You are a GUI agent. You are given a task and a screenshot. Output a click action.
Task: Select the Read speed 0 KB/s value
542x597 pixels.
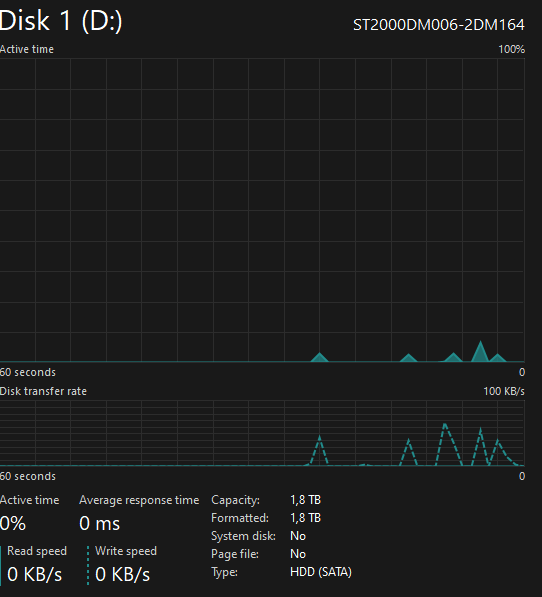coord(35,574)
